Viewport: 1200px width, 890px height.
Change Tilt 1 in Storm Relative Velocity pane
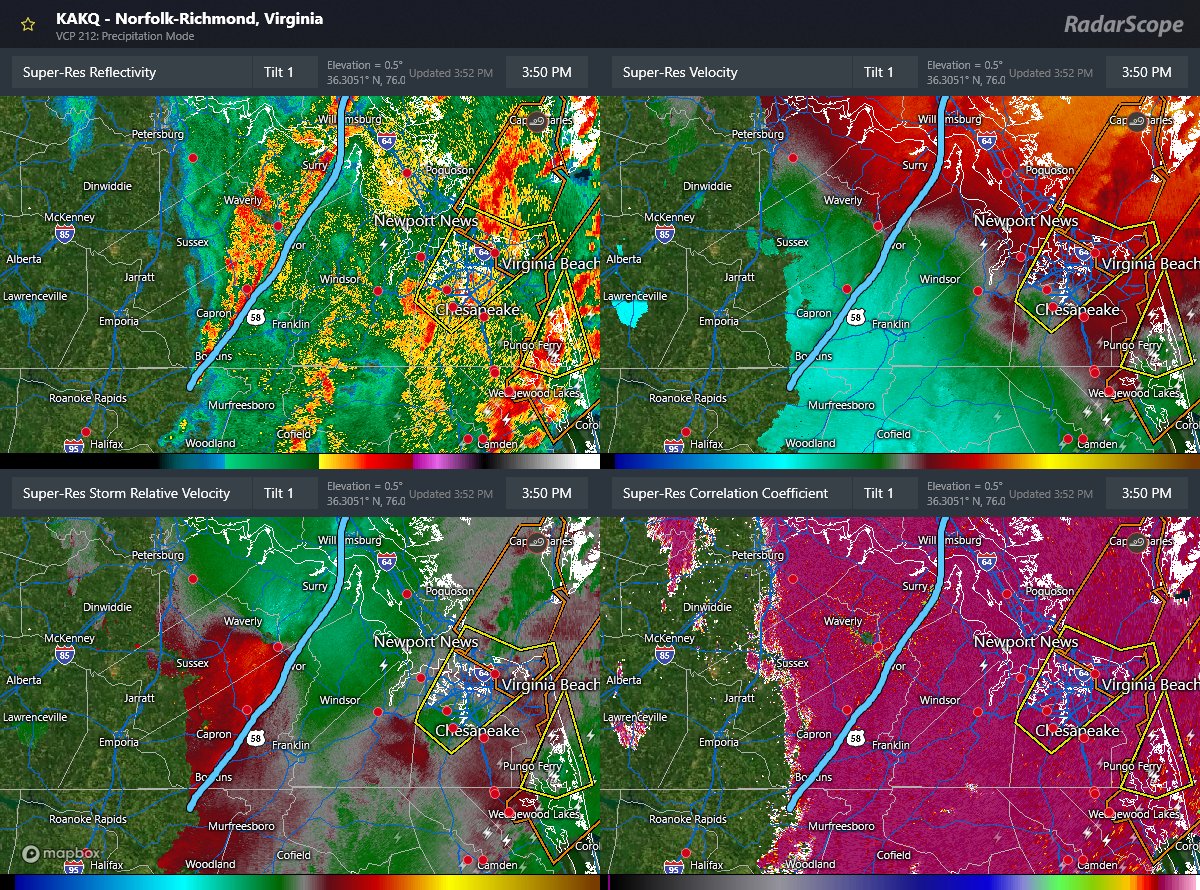(285, 493)
